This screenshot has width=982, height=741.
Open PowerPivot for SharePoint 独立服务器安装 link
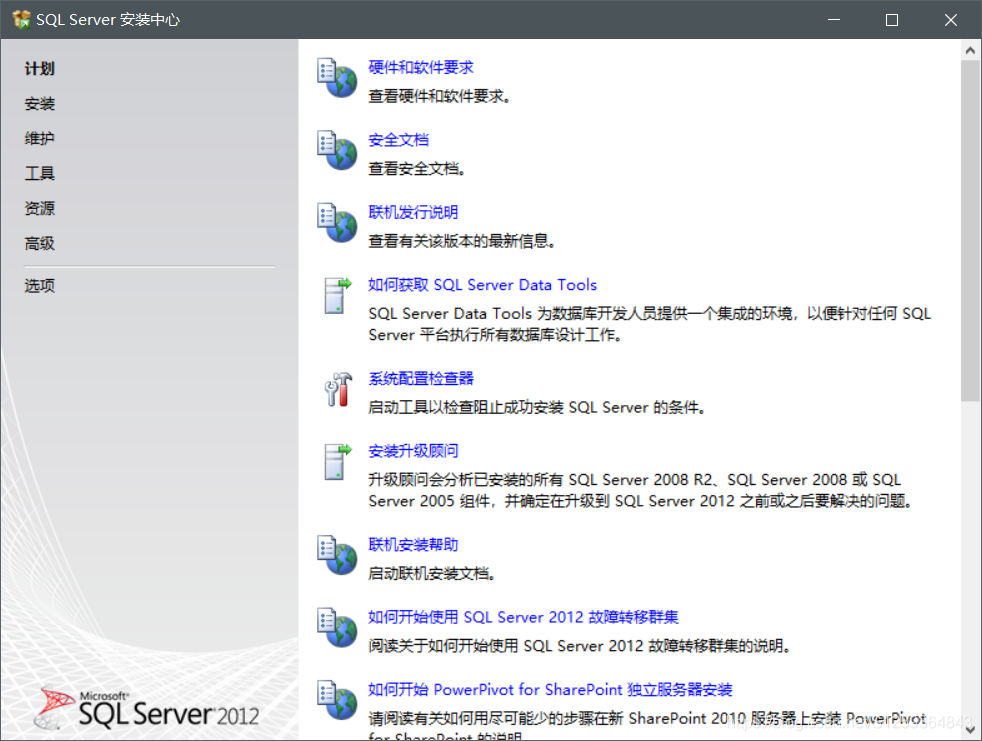coord(550,690)
